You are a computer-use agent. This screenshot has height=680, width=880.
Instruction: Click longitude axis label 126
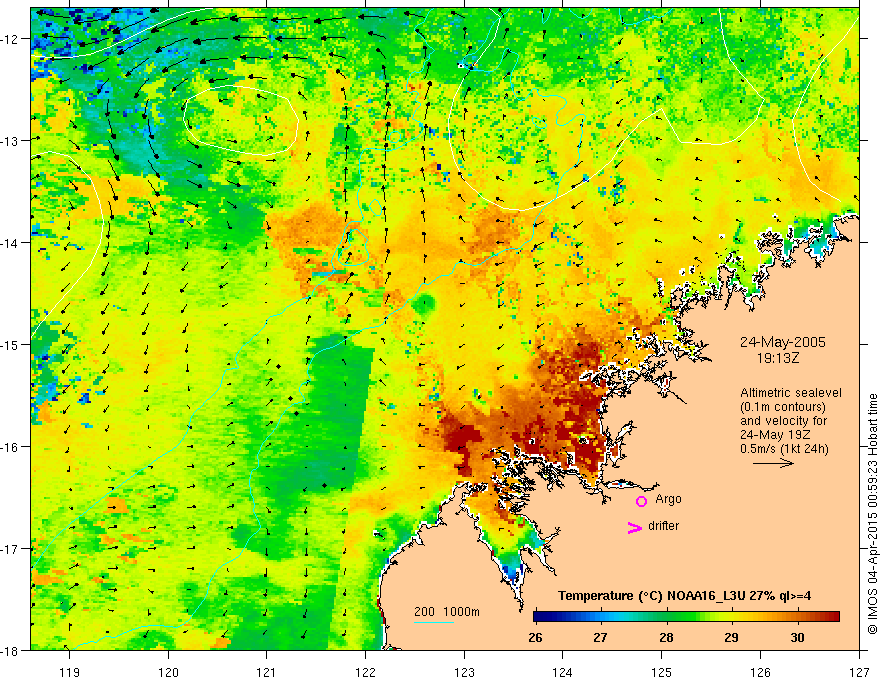(x=760, y=672)
